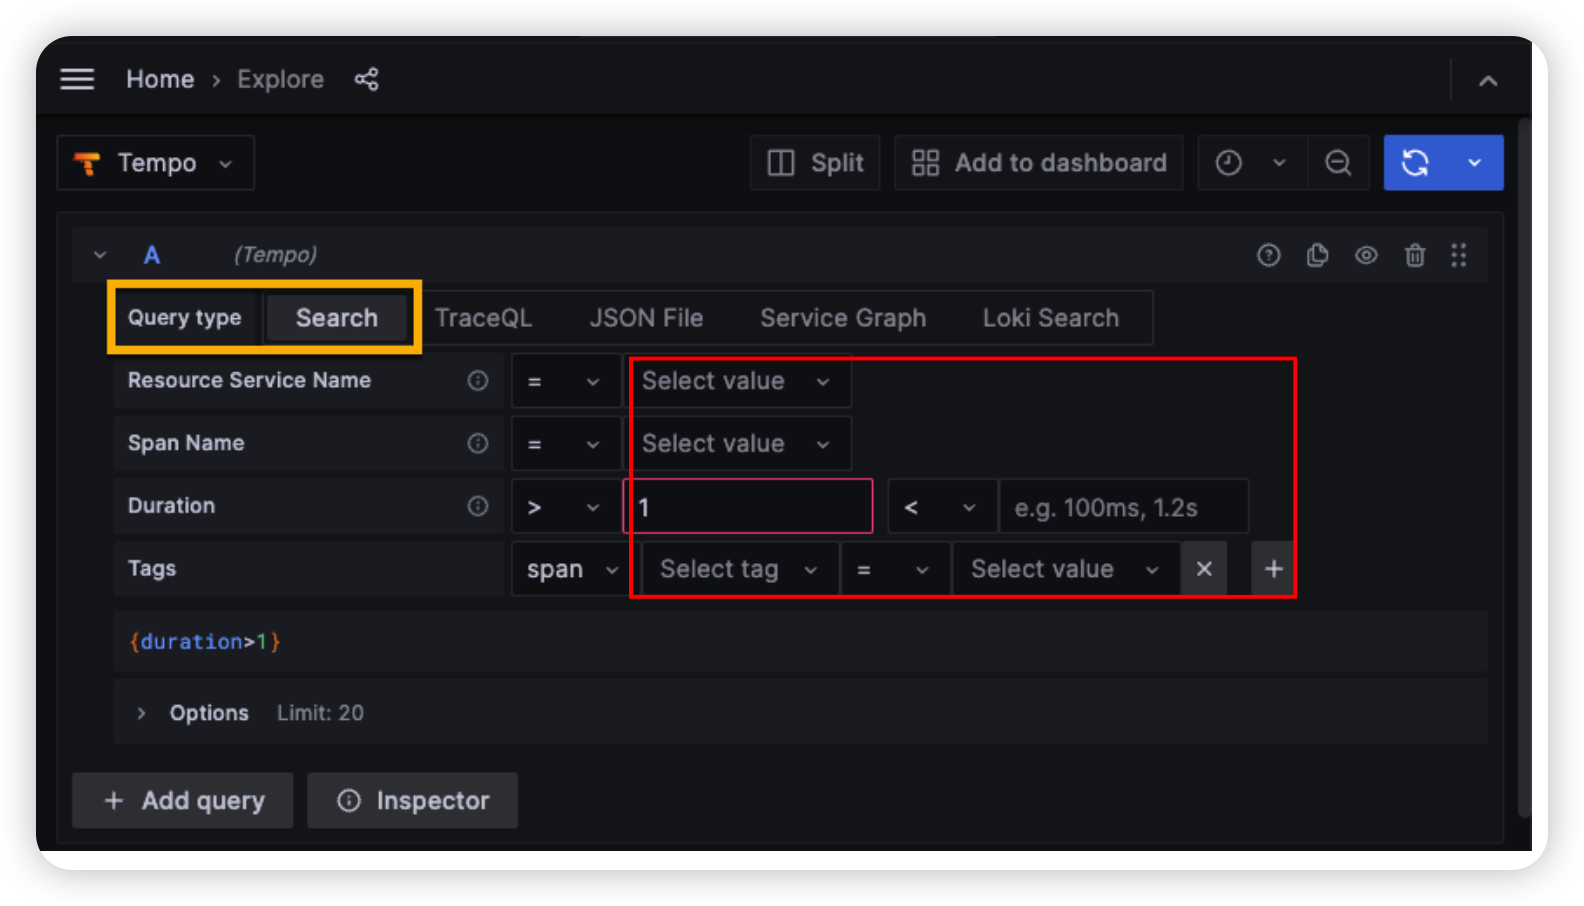Show Resource Service Name info tooltip
This screenshot has height=906, width=1584.
478,381
